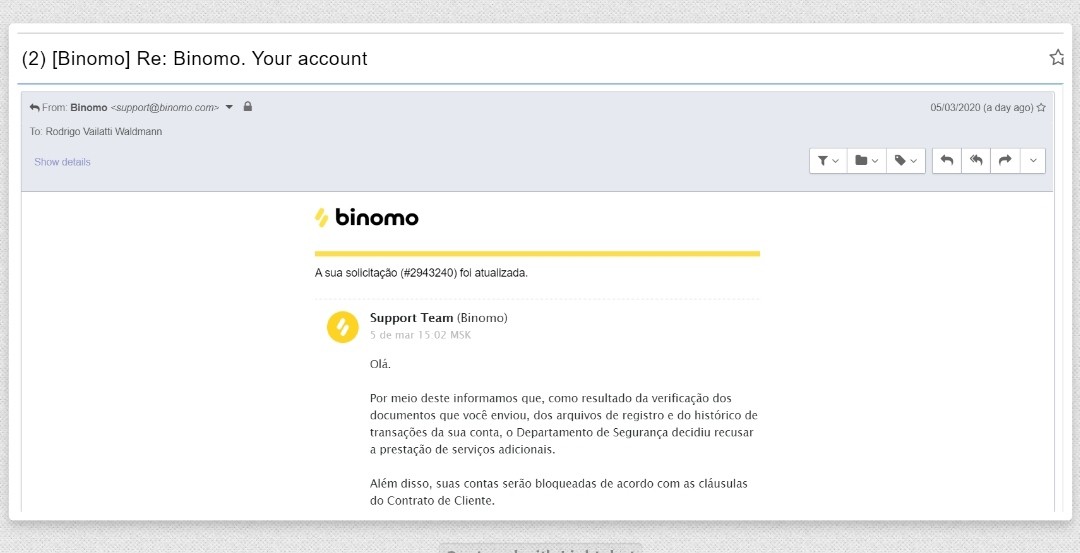Star the conversation in subject header
This screenshot has width=1080, height=553.
(1057, 57)
